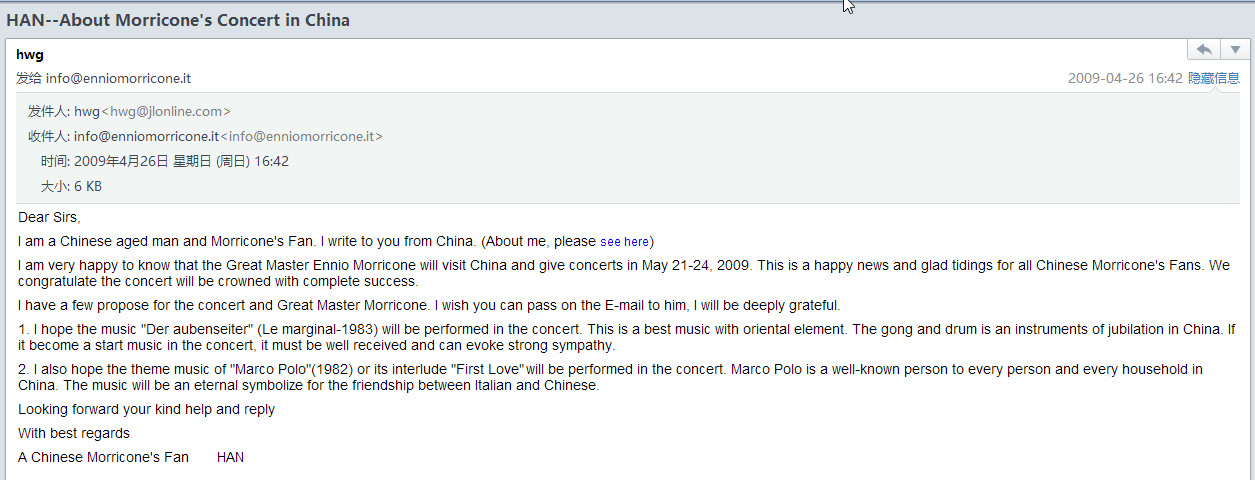This screenshot has height=480, width=1255.
Task: Open the more-actions dropdown beside reply
Action: (1235, 50)
